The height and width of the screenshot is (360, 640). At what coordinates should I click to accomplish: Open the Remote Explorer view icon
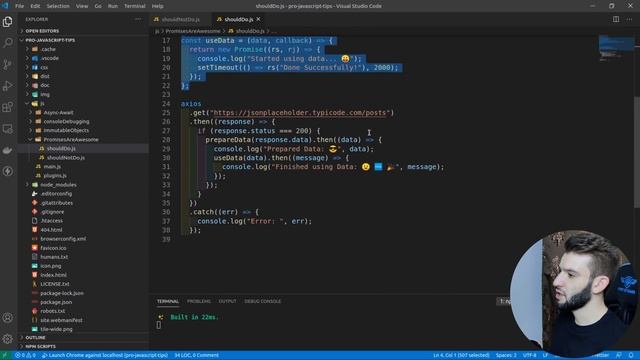(8, 129)
